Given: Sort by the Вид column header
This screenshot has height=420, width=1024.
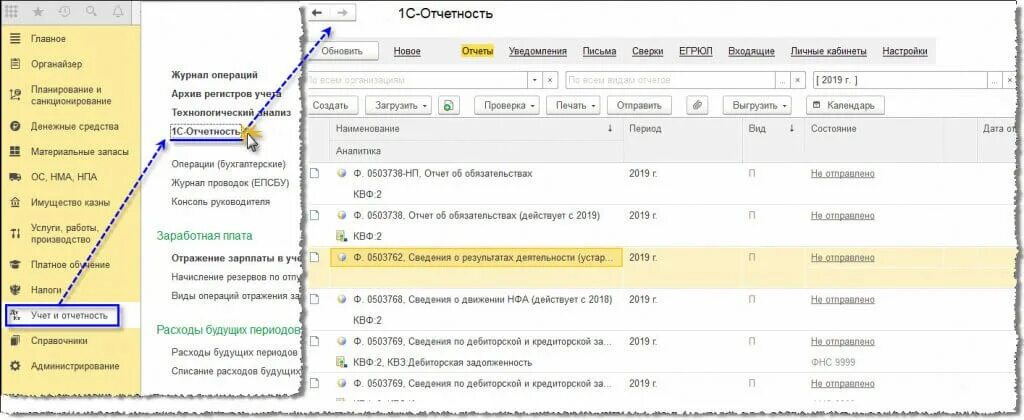Looking at the screenshot, I should 773,129.
